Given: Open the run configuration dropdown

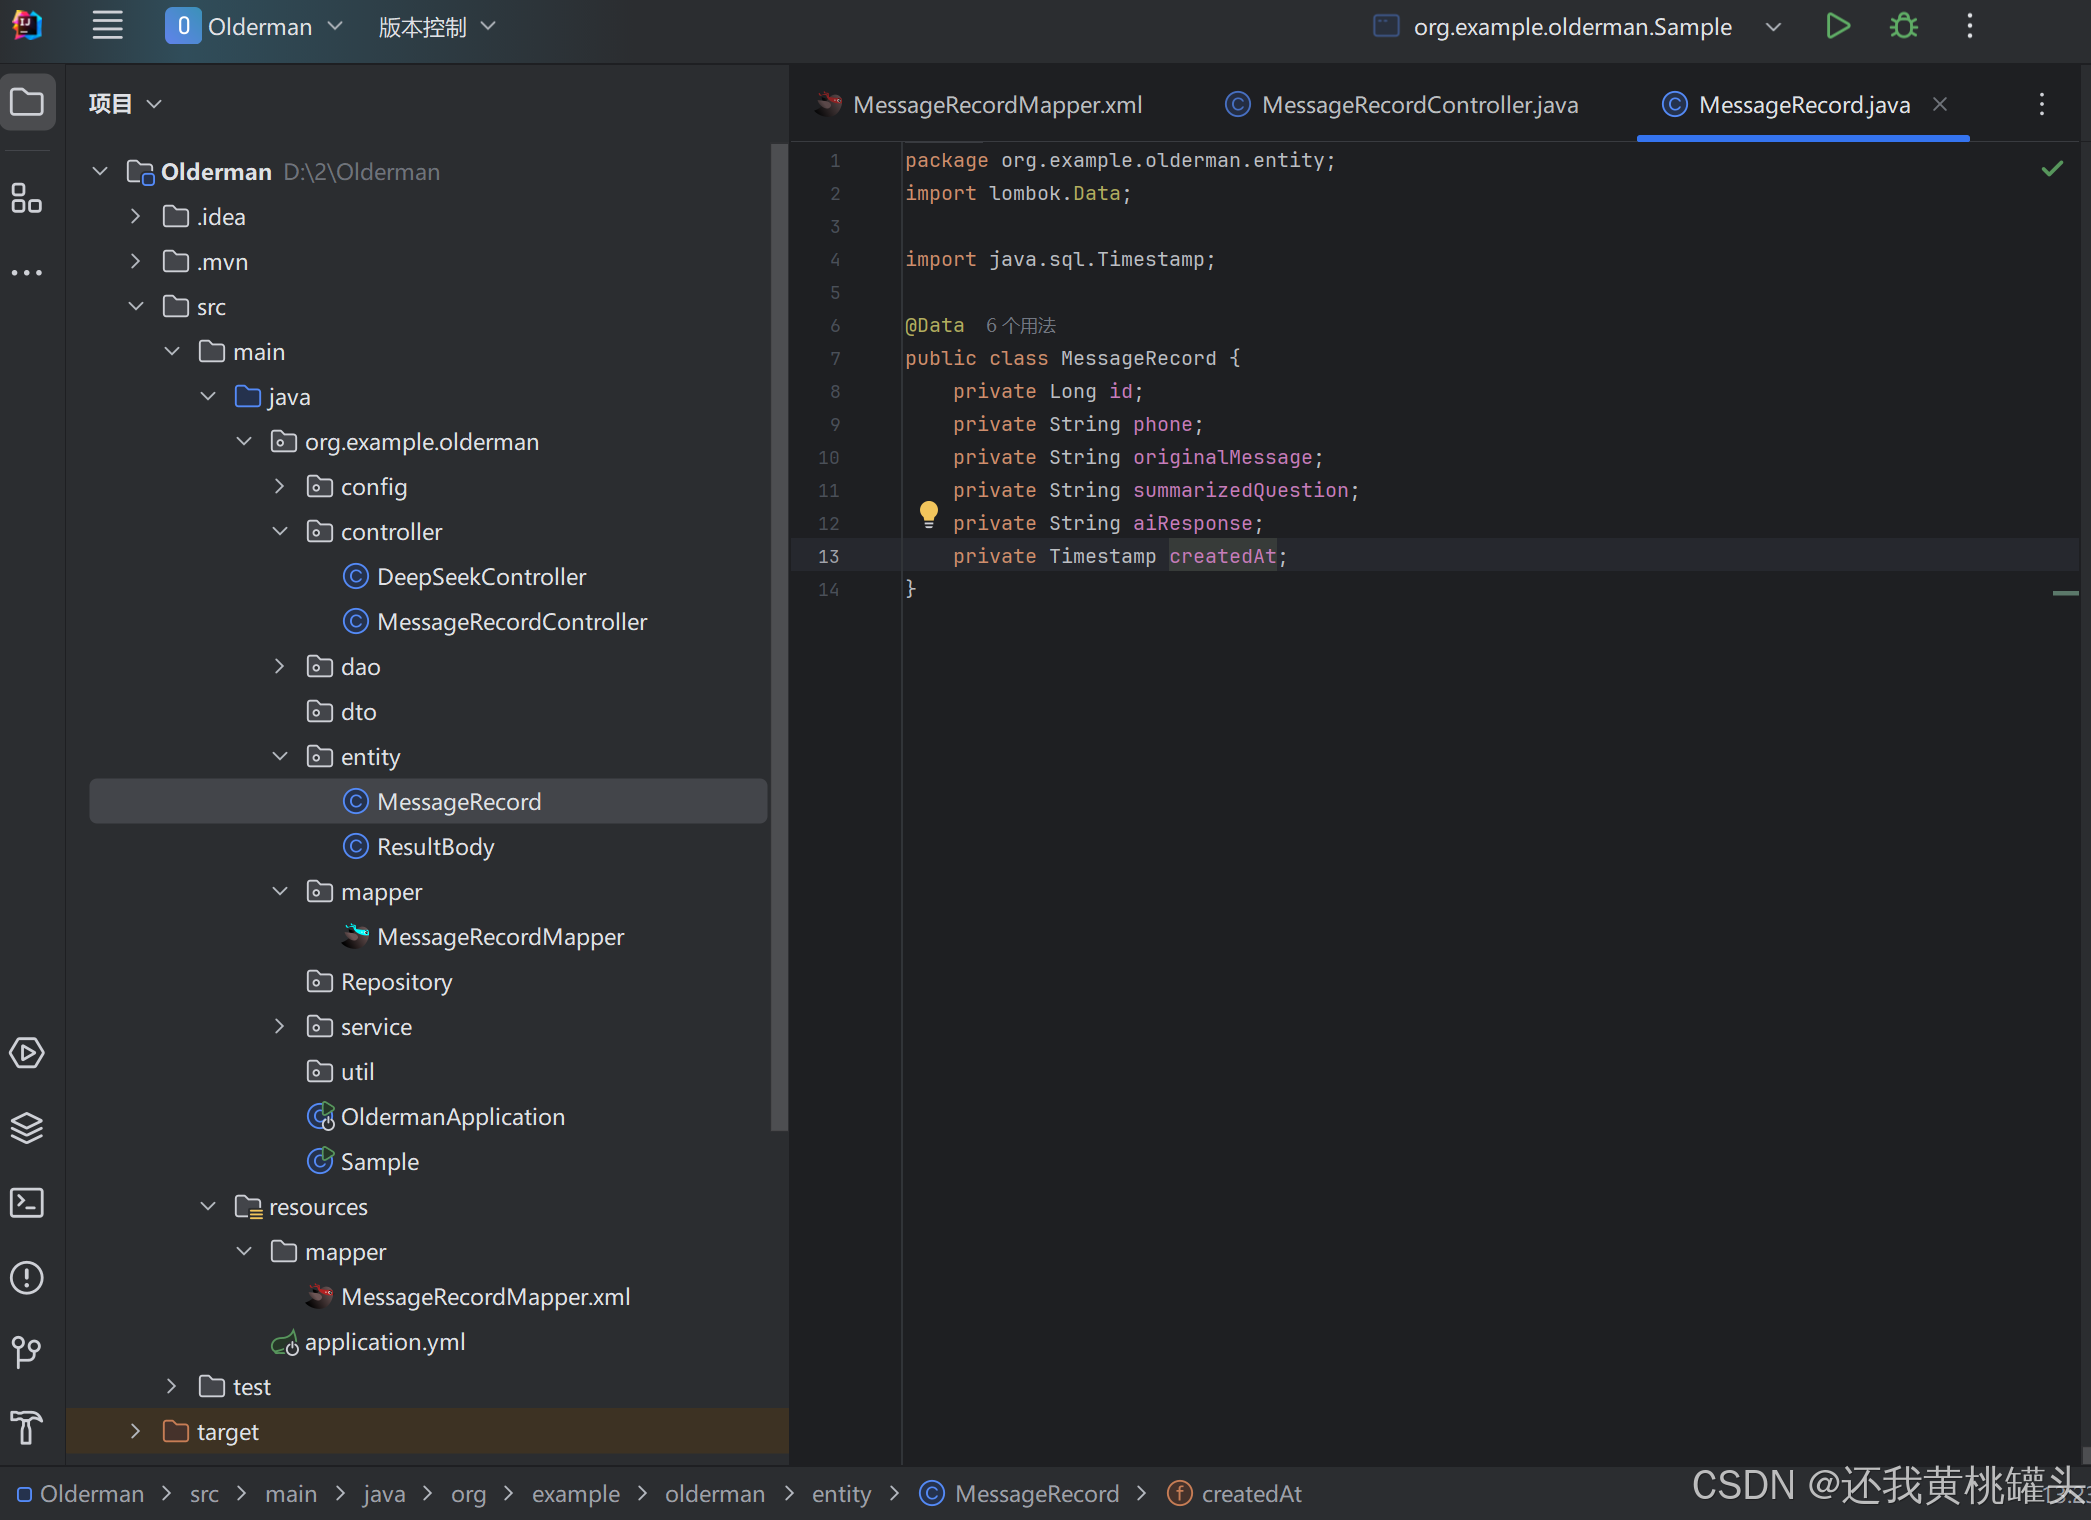Looking at the screenshot, I should pyautogui.click(x=1773, y=27).
